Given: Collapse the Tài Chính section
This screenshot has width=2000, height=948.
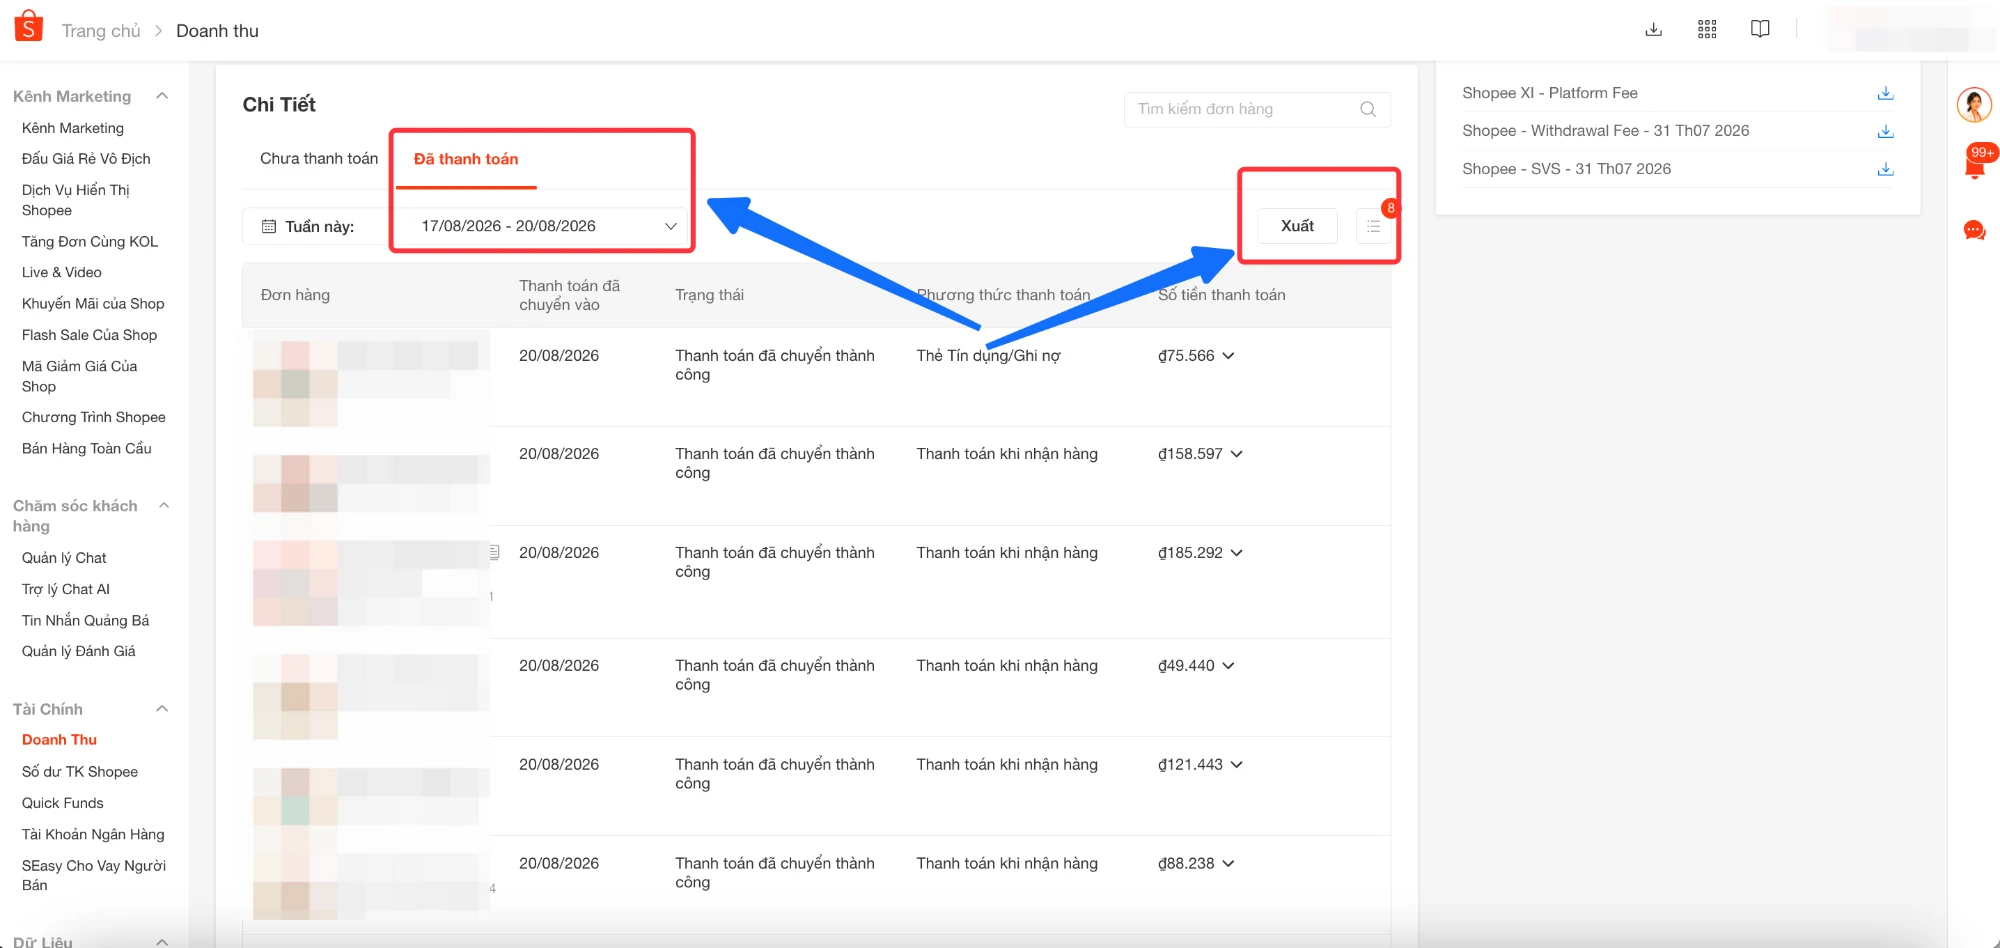Looking at the screenshot, I should pos(162,709).
